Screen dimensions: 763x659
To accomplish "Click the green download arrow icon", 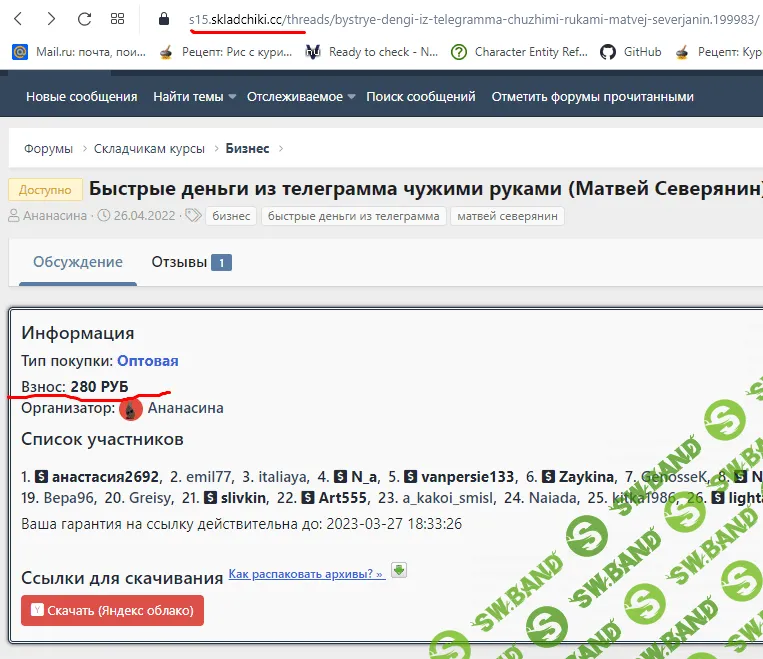I will point(399,571).
